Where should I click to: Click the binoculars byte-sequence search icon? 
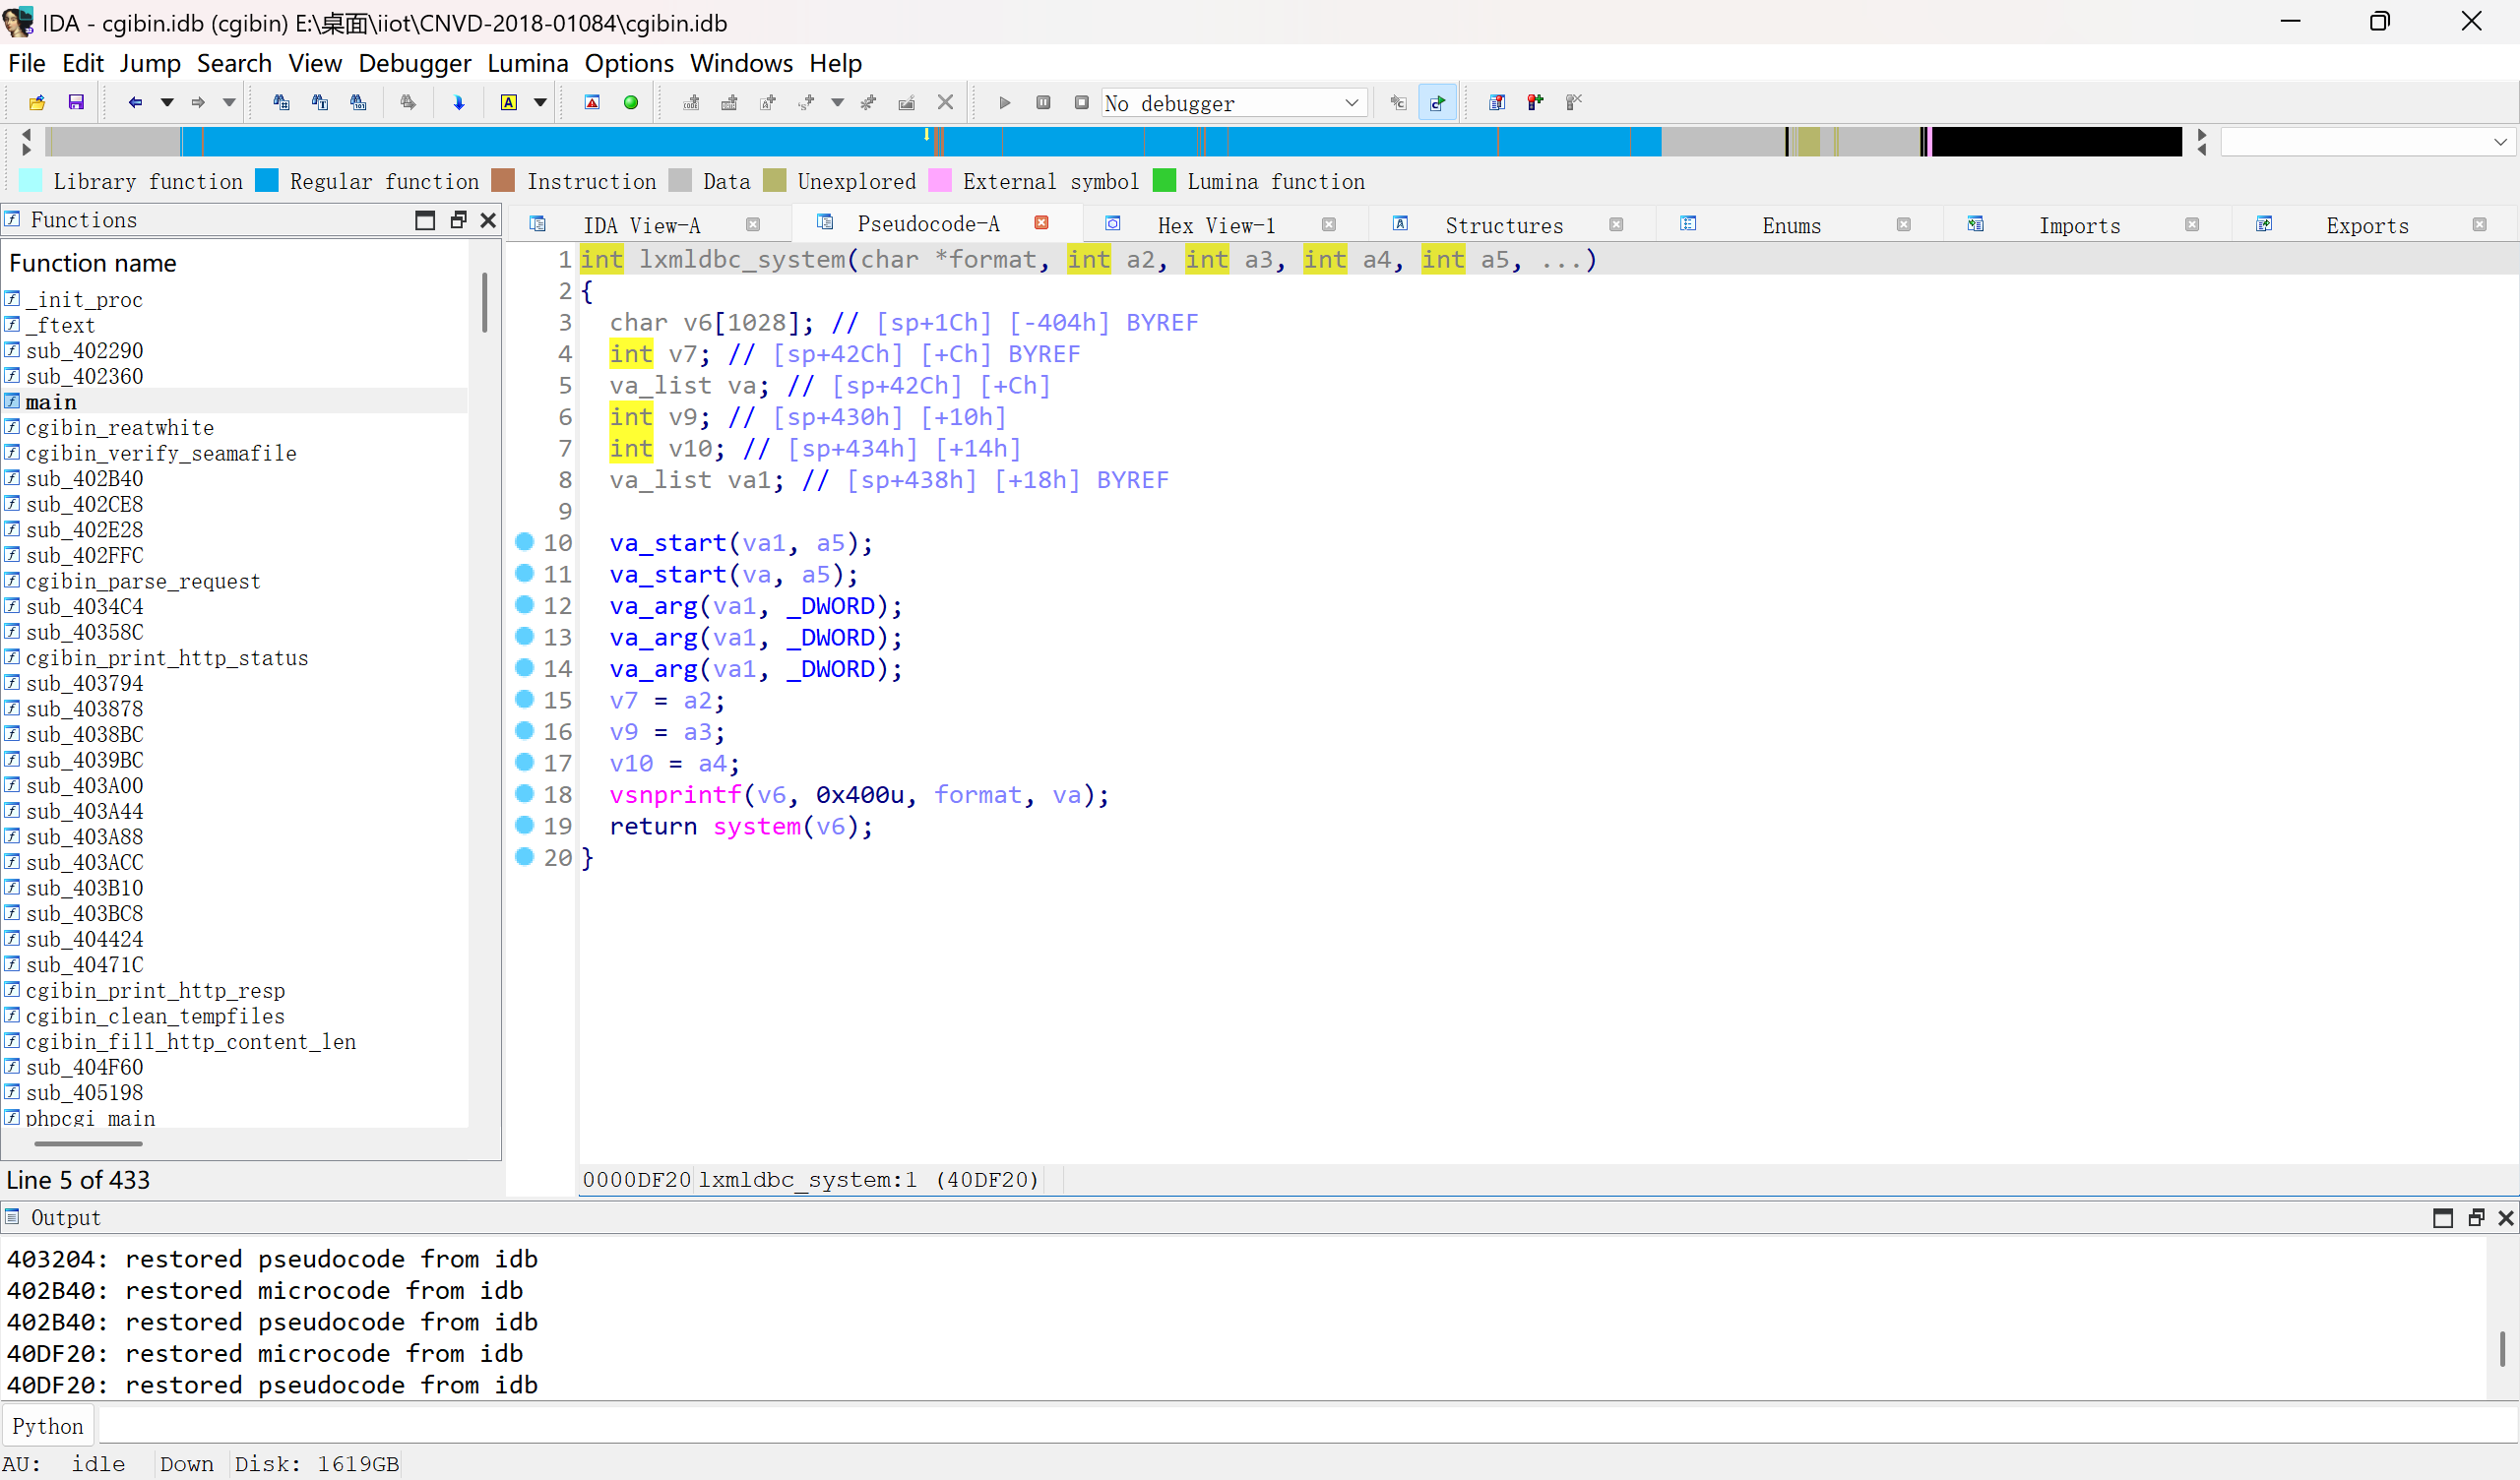tap(358, 102)
